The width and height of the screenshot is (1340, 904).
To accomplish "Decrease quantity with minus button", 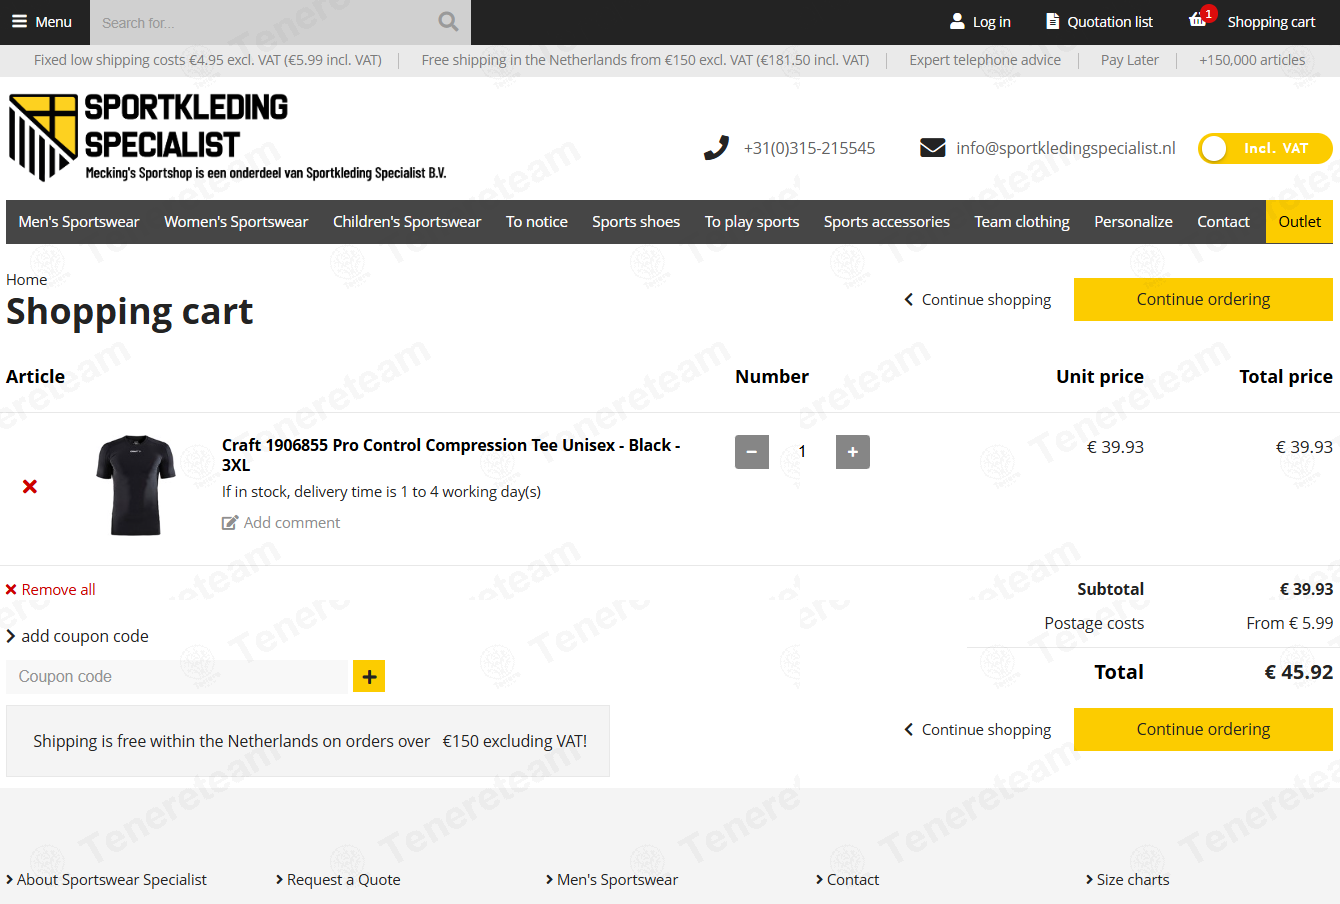I will click(752, 452).
